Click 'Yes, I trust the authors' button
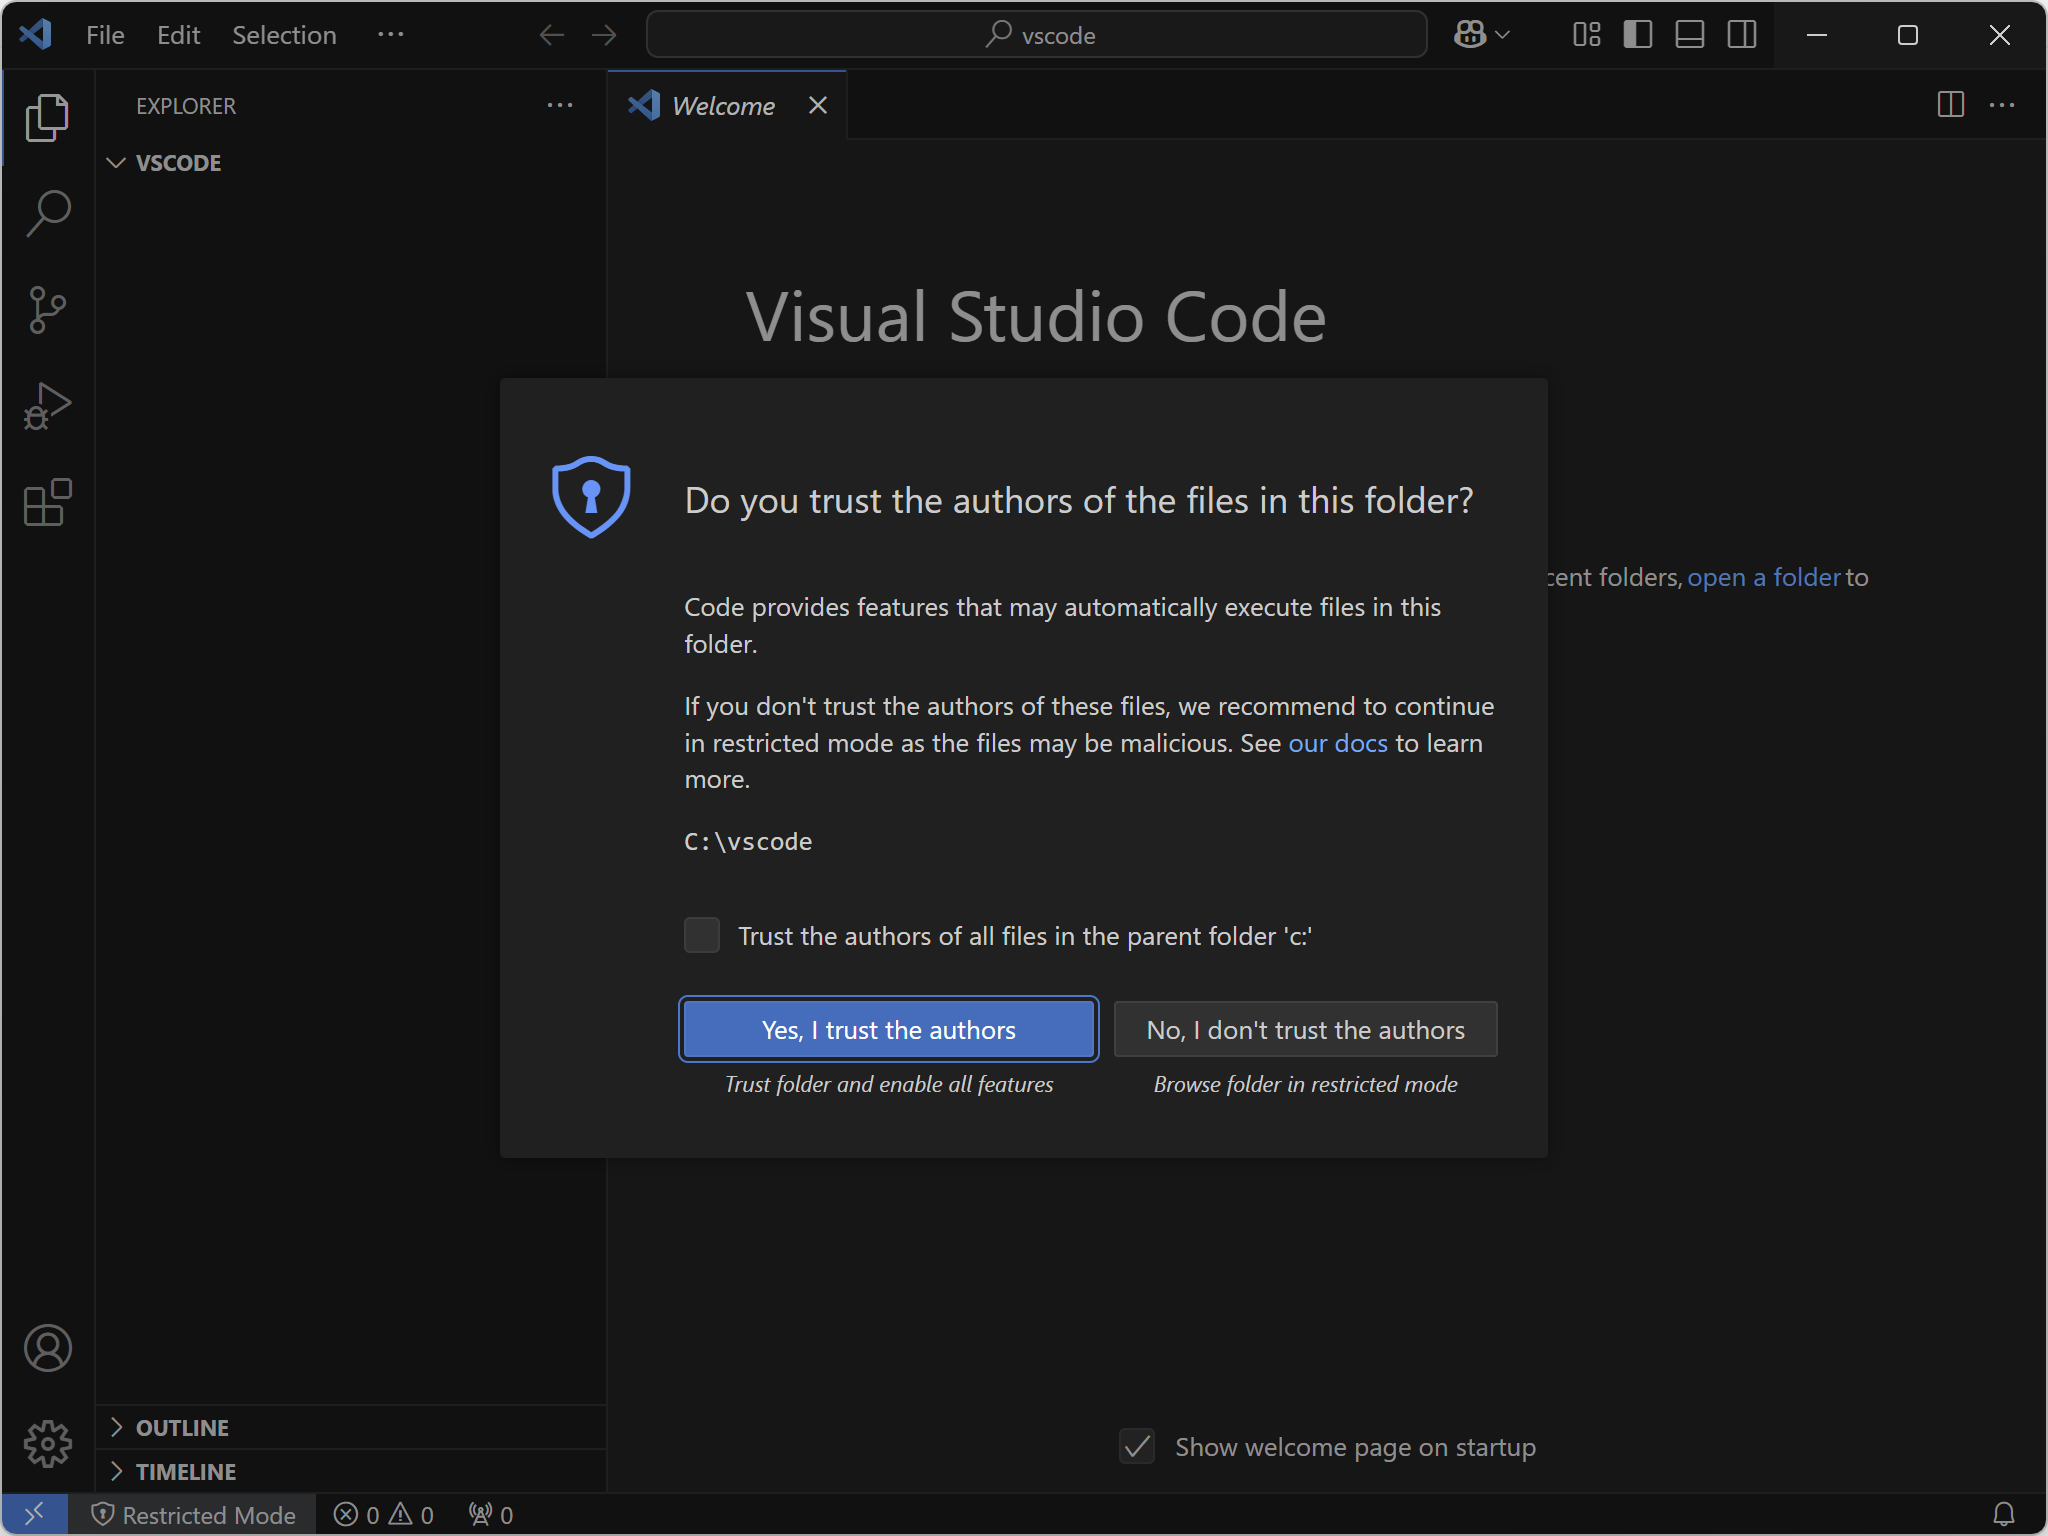This screenshot has height=1536, width=2048. (888, 1029)
